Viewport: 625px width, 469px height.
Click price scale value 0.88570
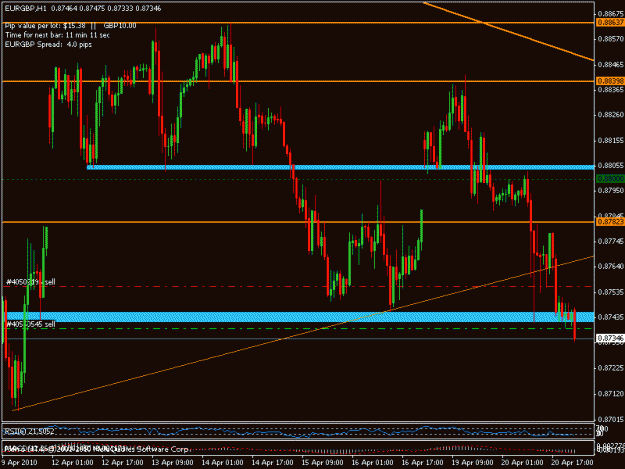coord(610,39)
